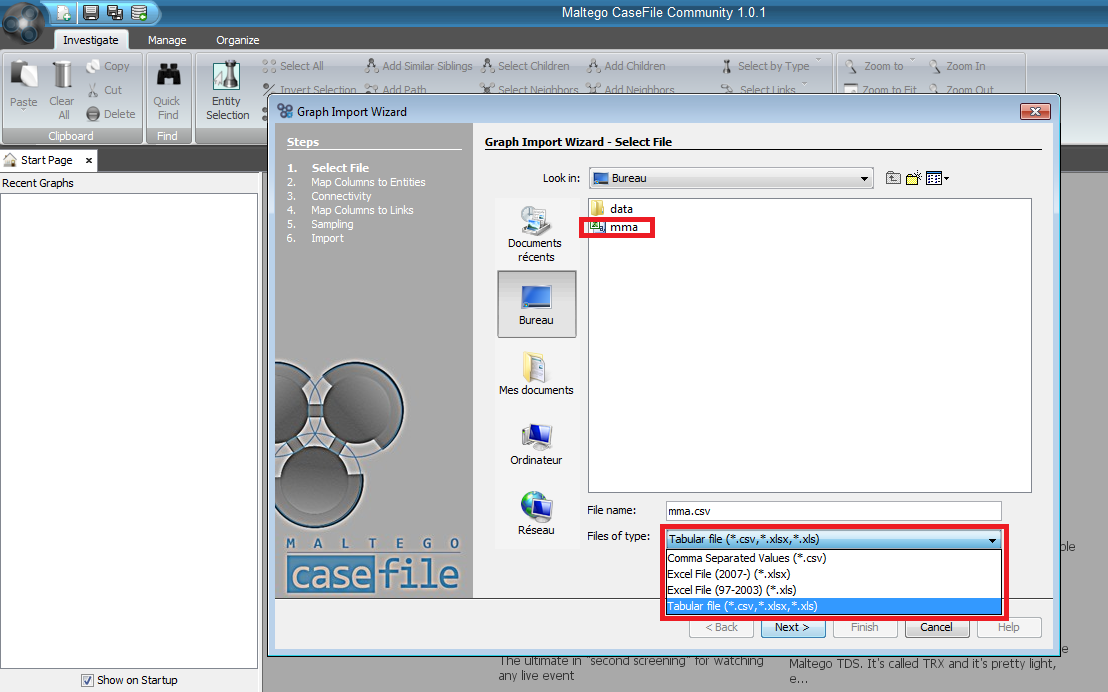Create a new graph from quick toolbar
1108x692 pixels.
pyautogui.click(x=64, y=13)
